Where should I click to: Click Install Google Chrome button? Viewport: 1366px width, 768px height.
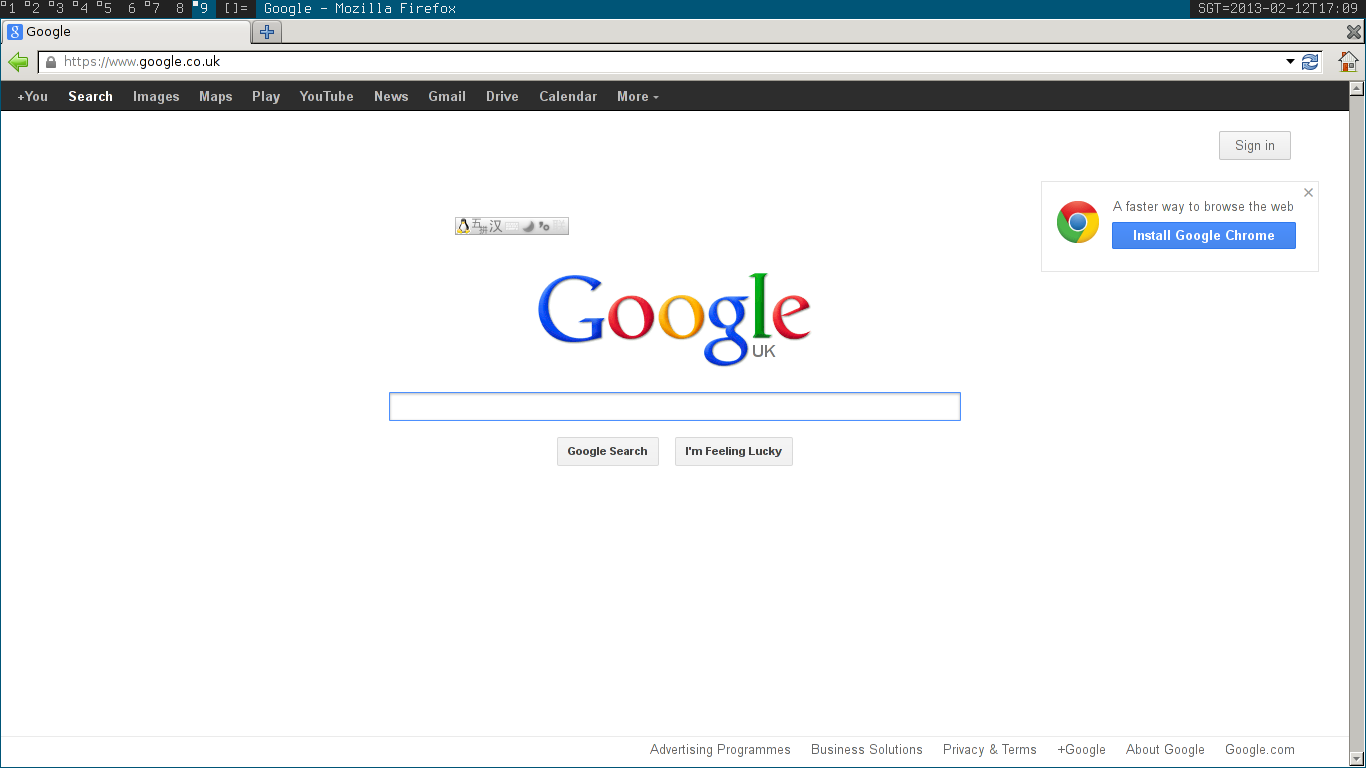point(1204,236)
